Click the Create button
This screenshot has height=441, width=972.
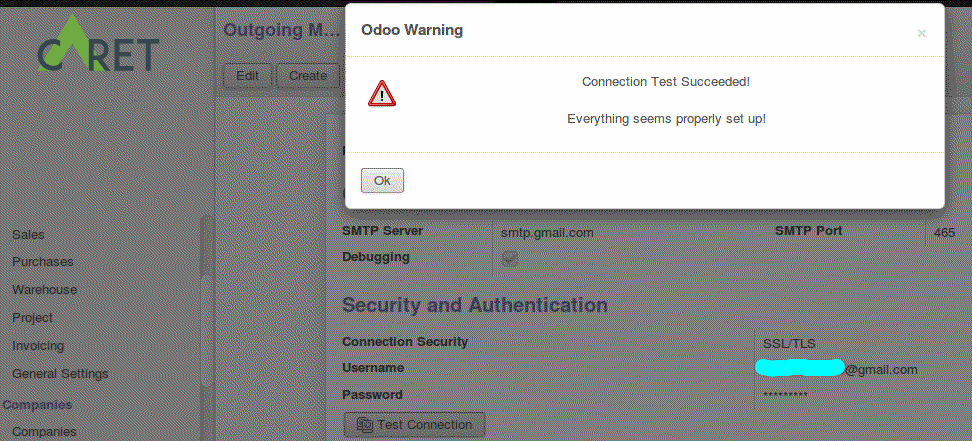pyautogui.click(x=308, y=75)
